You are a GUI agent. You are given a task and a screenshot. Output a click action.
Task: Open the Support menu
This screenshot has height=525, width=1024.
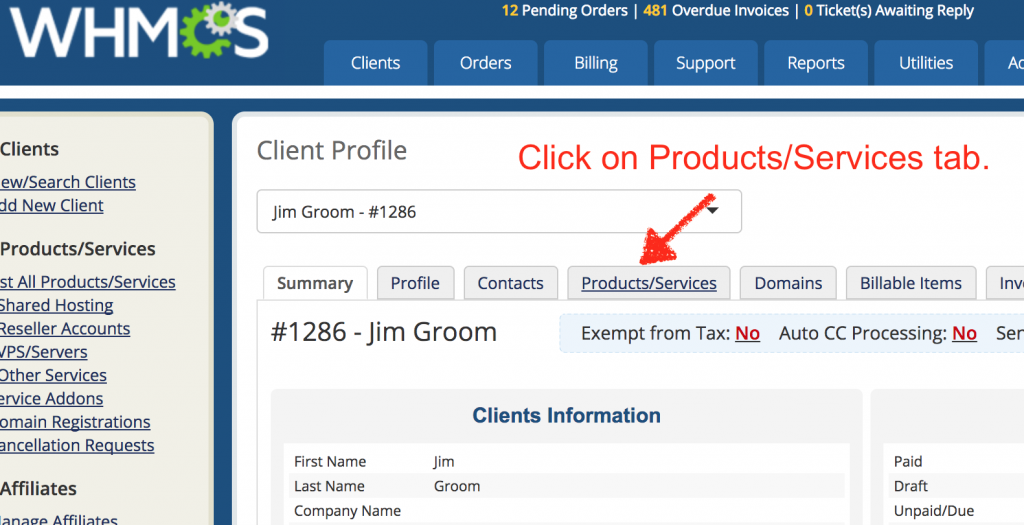(x=705, y=63)
